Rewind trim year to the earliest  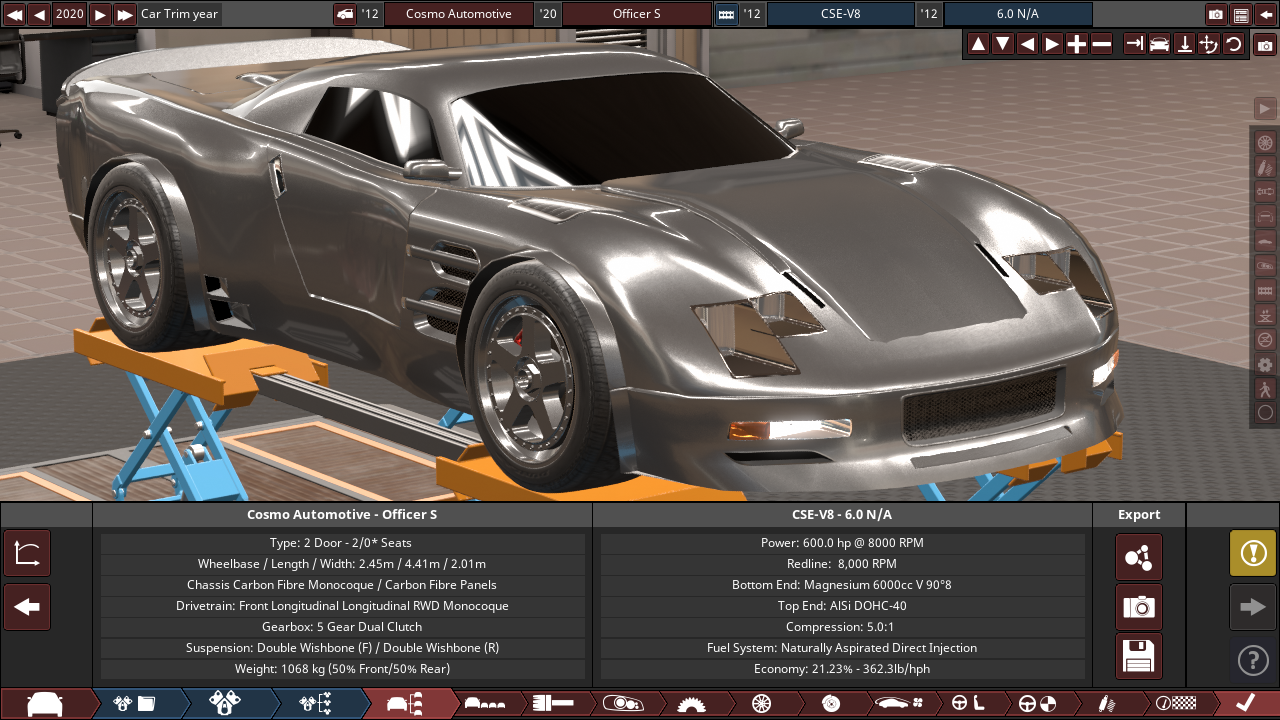pos(14,14)
